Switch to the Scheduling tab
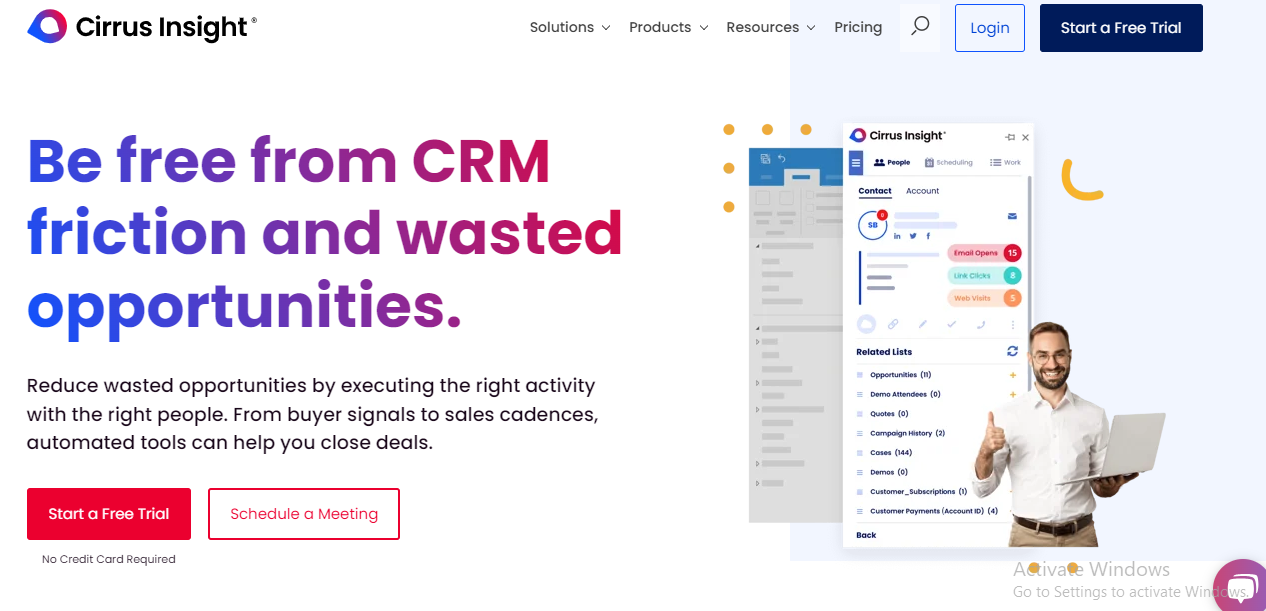1266x611 pixels. (x=949, y=162)
